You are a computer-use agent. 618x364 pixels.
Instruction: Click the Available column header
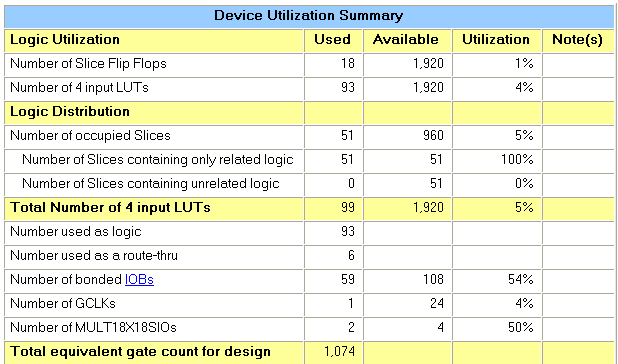pyautogui.click(x=406, y=40)
